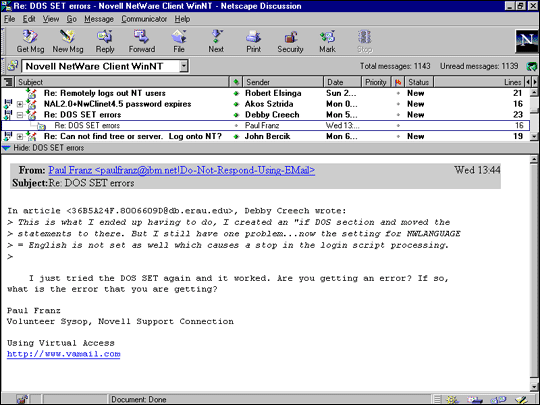540x405 pixels.
Task: Sort messages by Subject column header
Action: (x=122, y=82)
